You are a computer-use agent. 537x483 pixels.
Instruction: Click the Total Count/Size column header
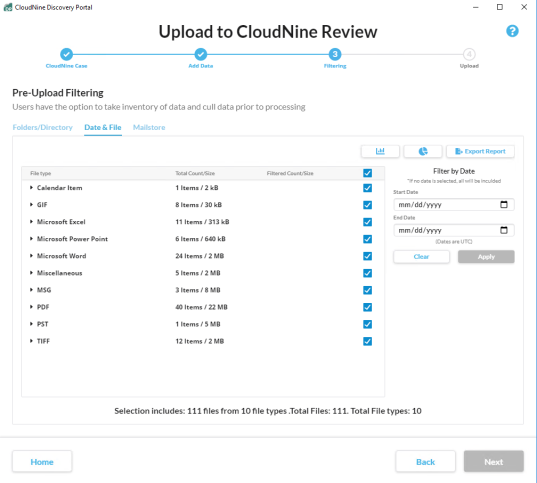tap(195, 173)
